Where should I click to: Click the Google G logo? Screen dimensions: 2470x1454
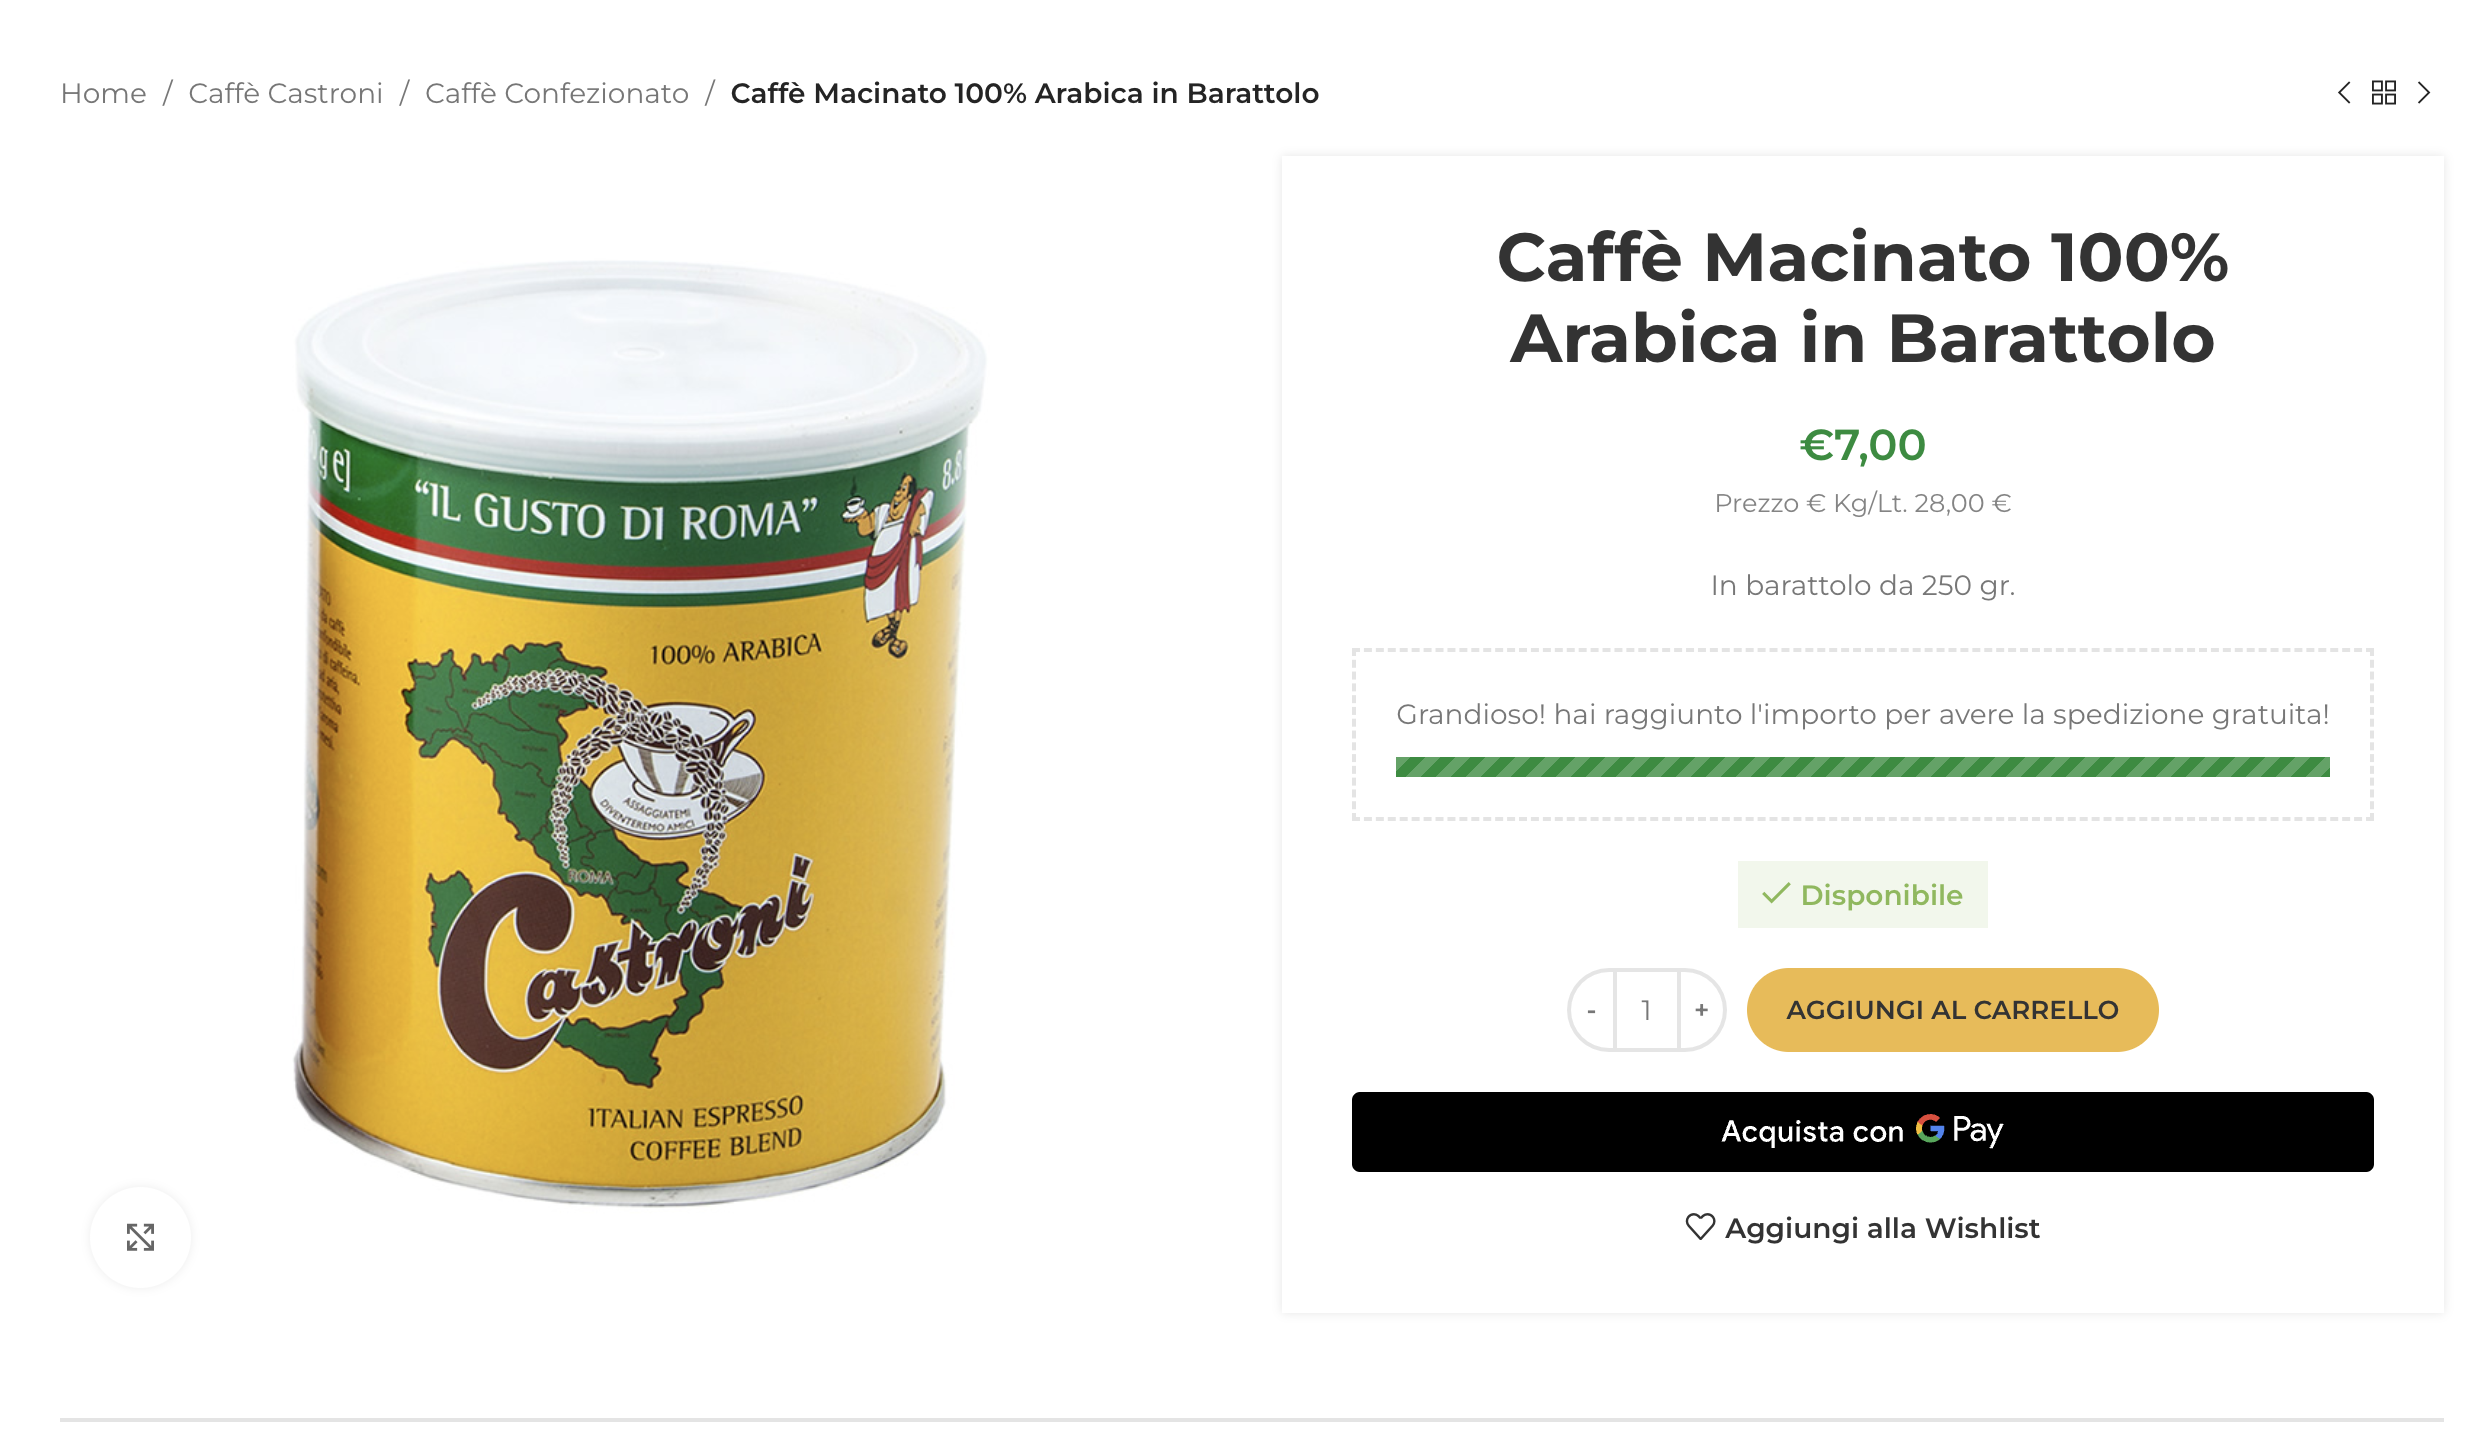pyautogui.click(x=1930, y=1129)
